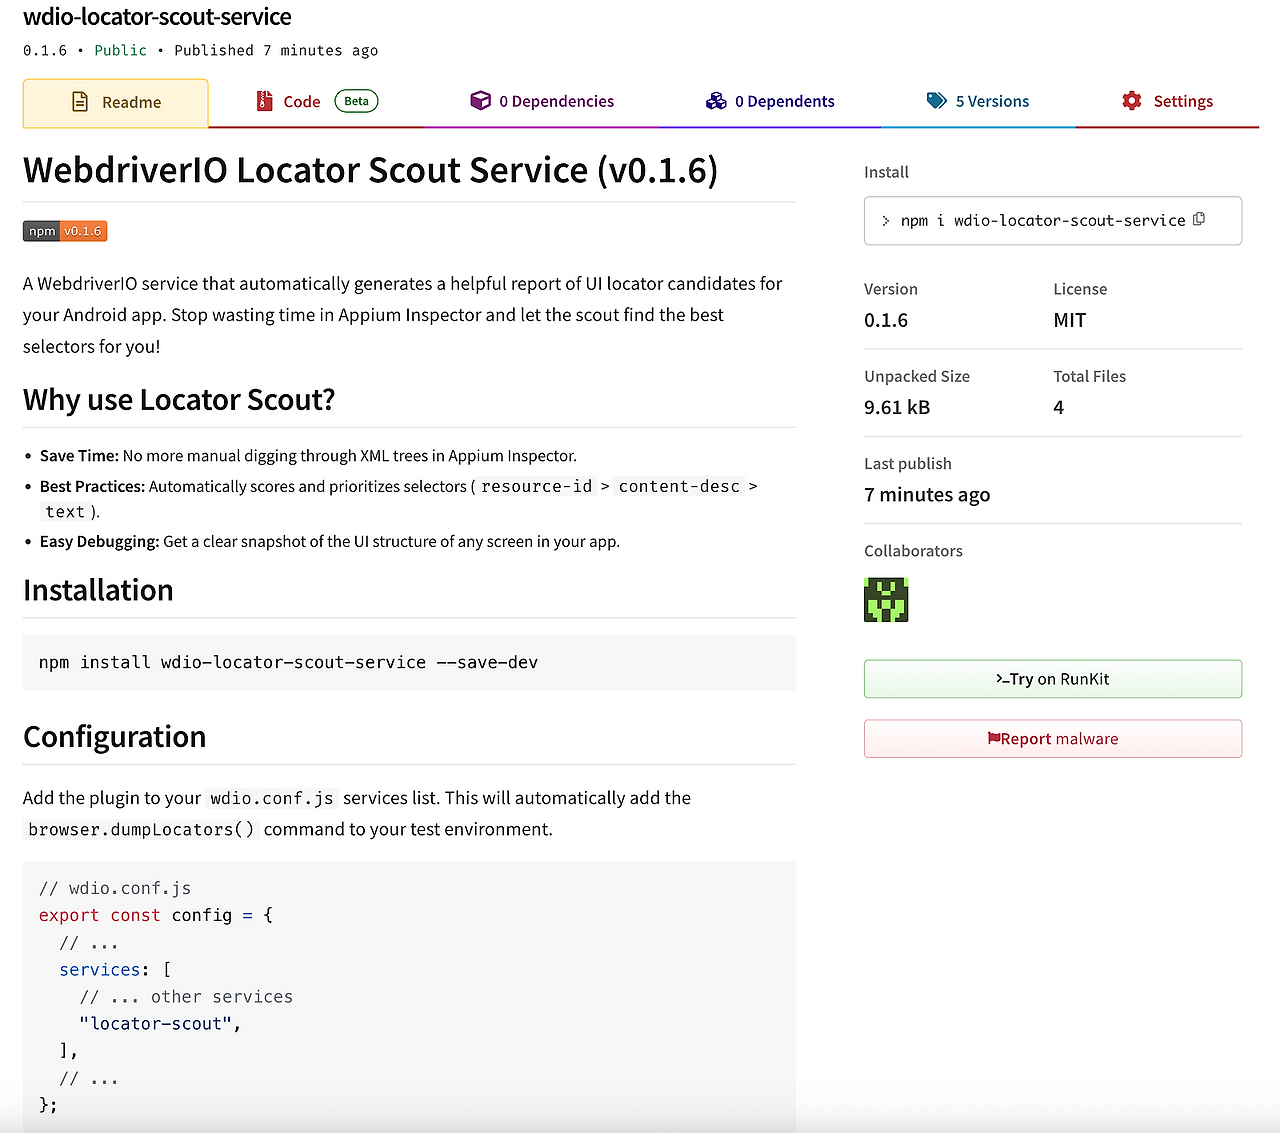Viewport: 1280px width, 1133px height.
Task: Open the Readme tab
Action: tap(116, 102)
